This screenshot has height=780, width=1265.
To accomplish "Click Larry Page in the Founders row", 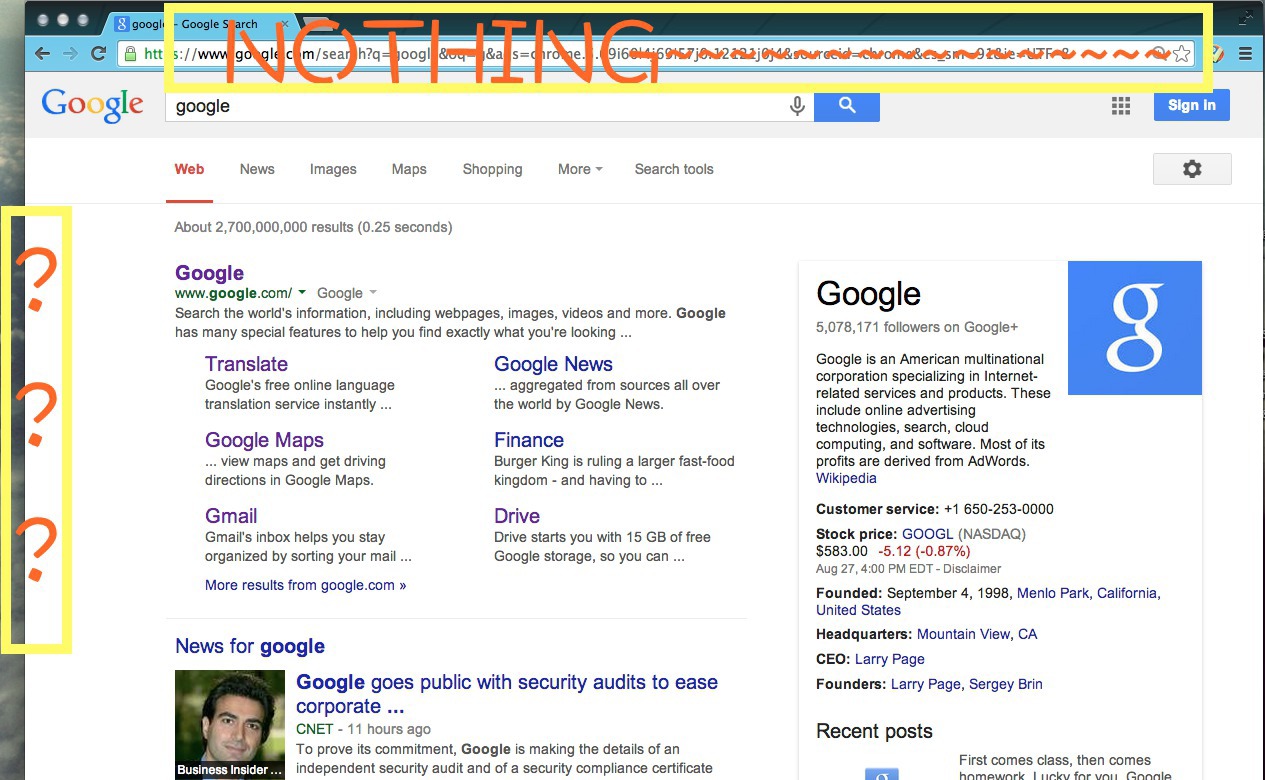I will (926, 684).
